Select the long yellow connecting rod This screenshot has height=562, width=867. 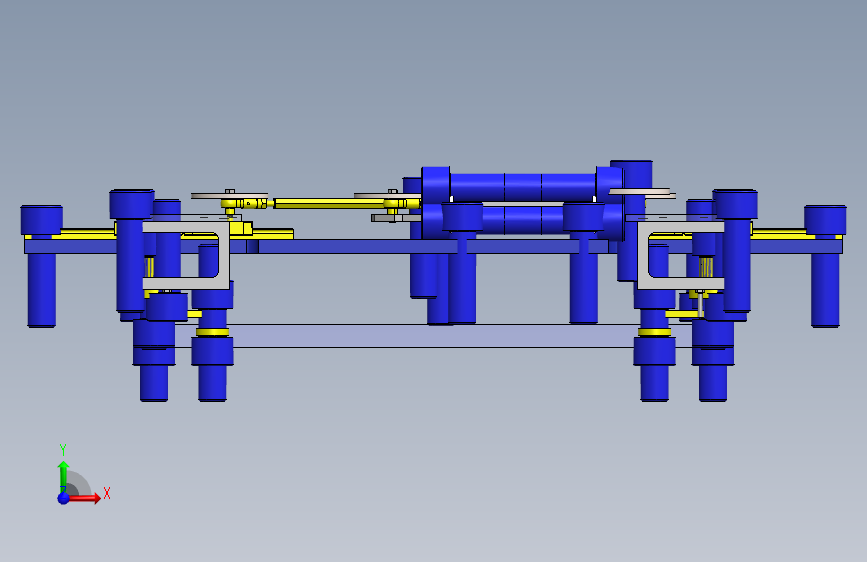click(329, 204)
